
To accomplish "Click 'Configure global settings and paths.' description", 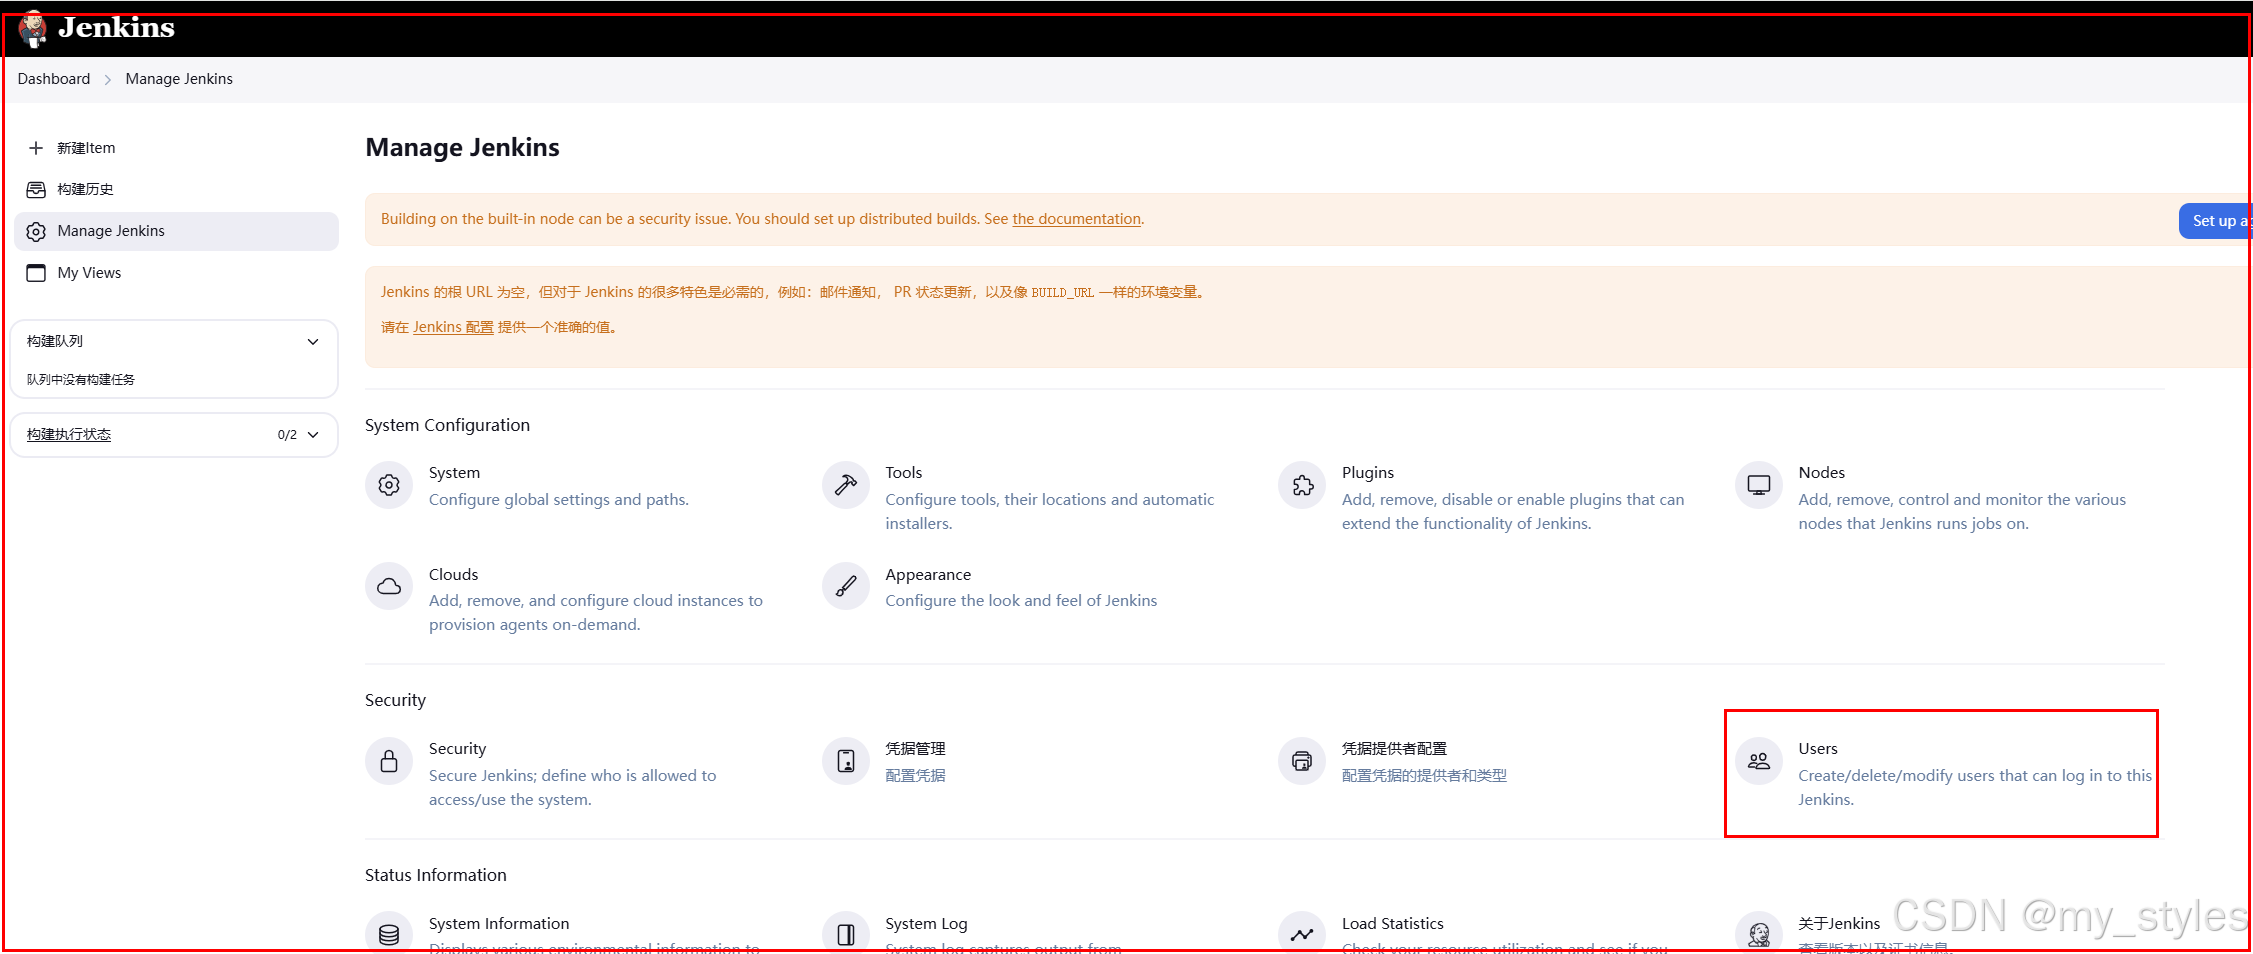I will [x=558, y=500].
